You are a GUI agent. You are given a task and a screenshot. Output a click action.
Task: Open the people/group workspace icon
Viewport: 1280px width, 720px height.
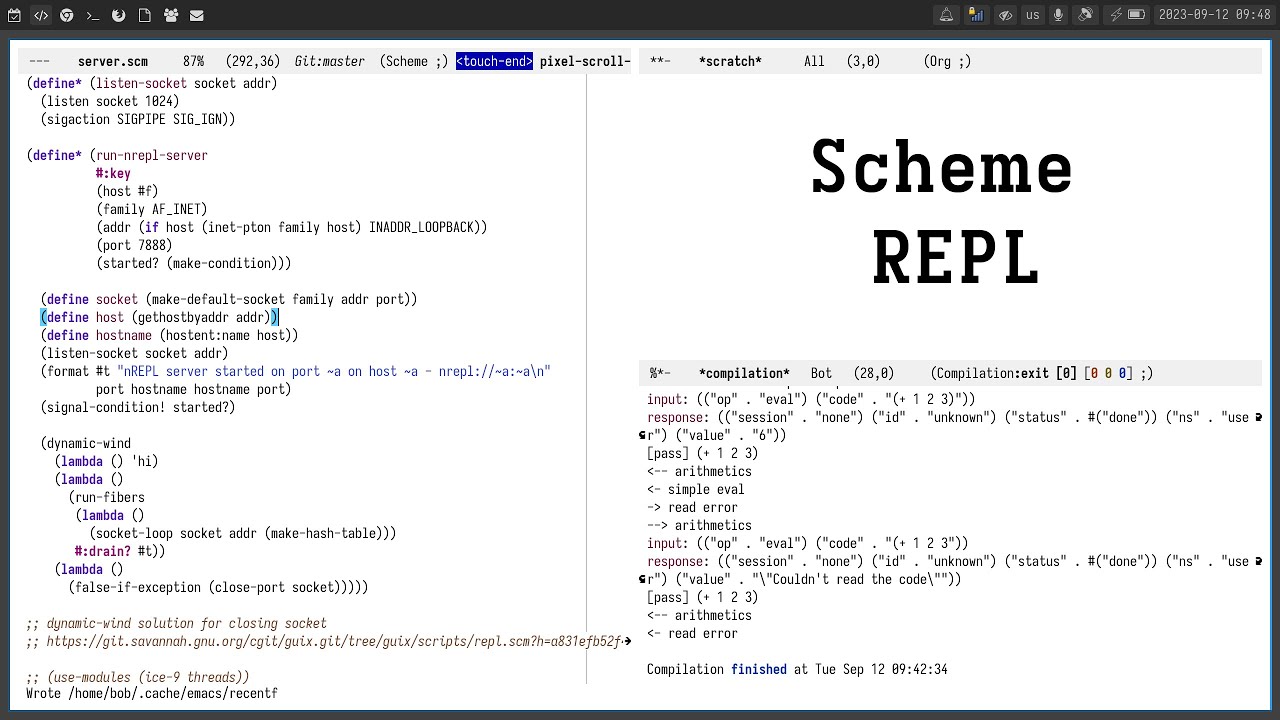click(x=171, y=15)
